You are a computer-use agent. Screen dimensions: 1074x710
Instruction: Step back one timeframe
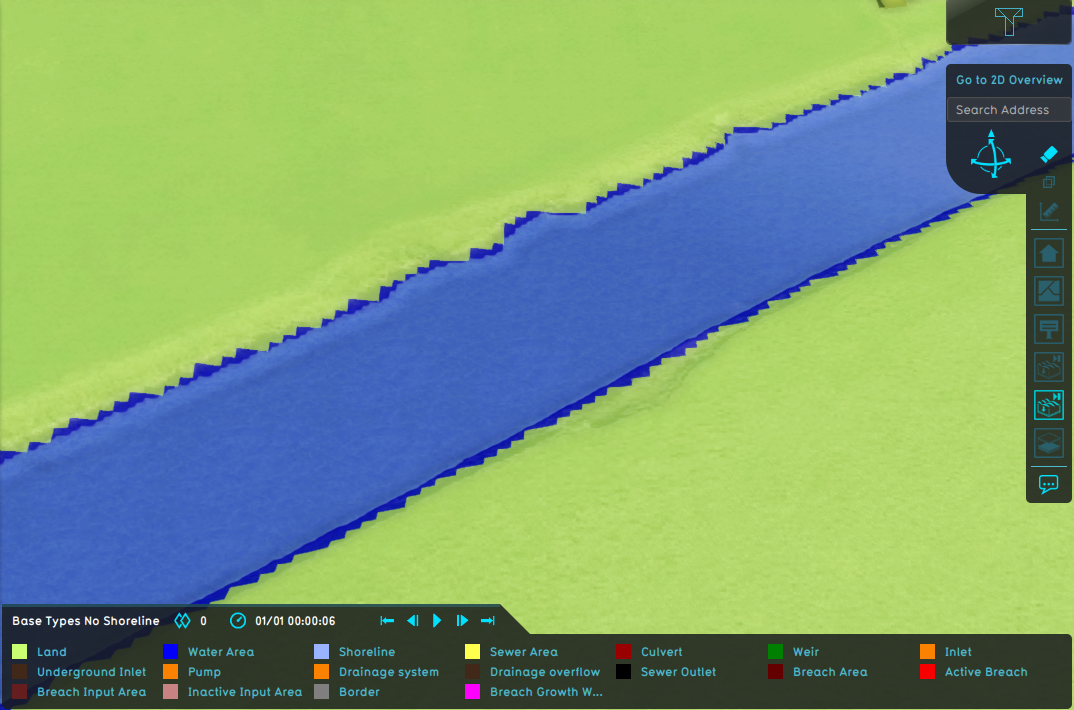[x=412, y=621]
